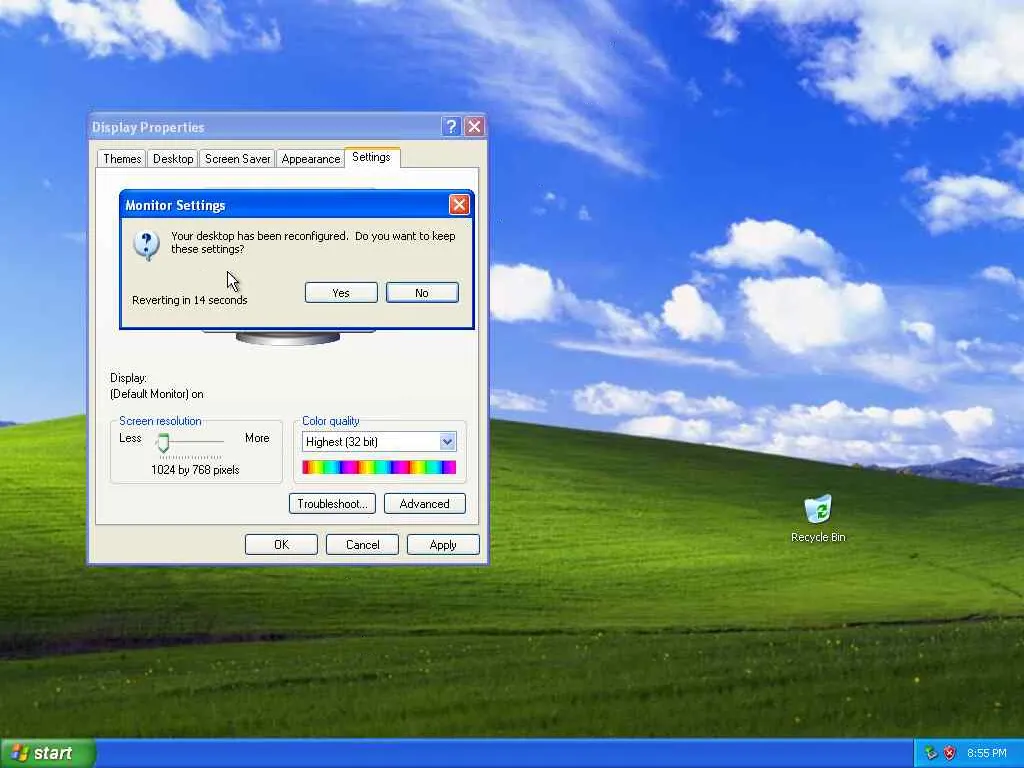Screen dimensions: 1024x768
Task: Click Cancel in Display Properties
Action: pyautogui.click(x=362, y=545)
